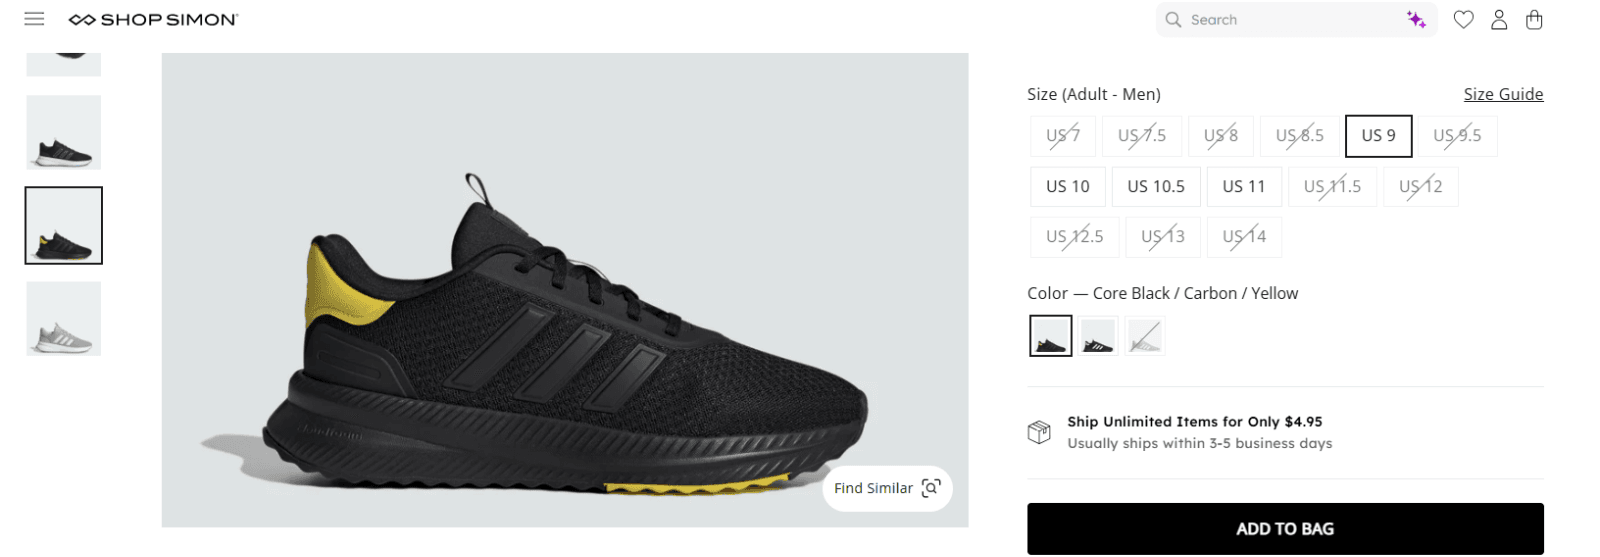The image size is (1600, 557).
Task: Click the Shop Simon logo
Action: 153,20
